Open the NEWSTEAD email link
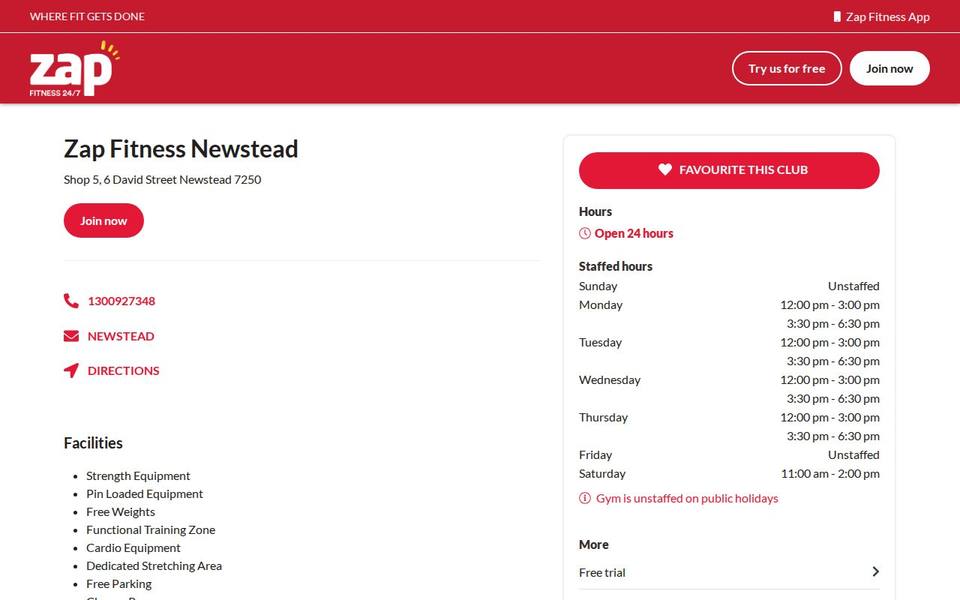This screenshot has height=600, width=960. coord(121,336)
